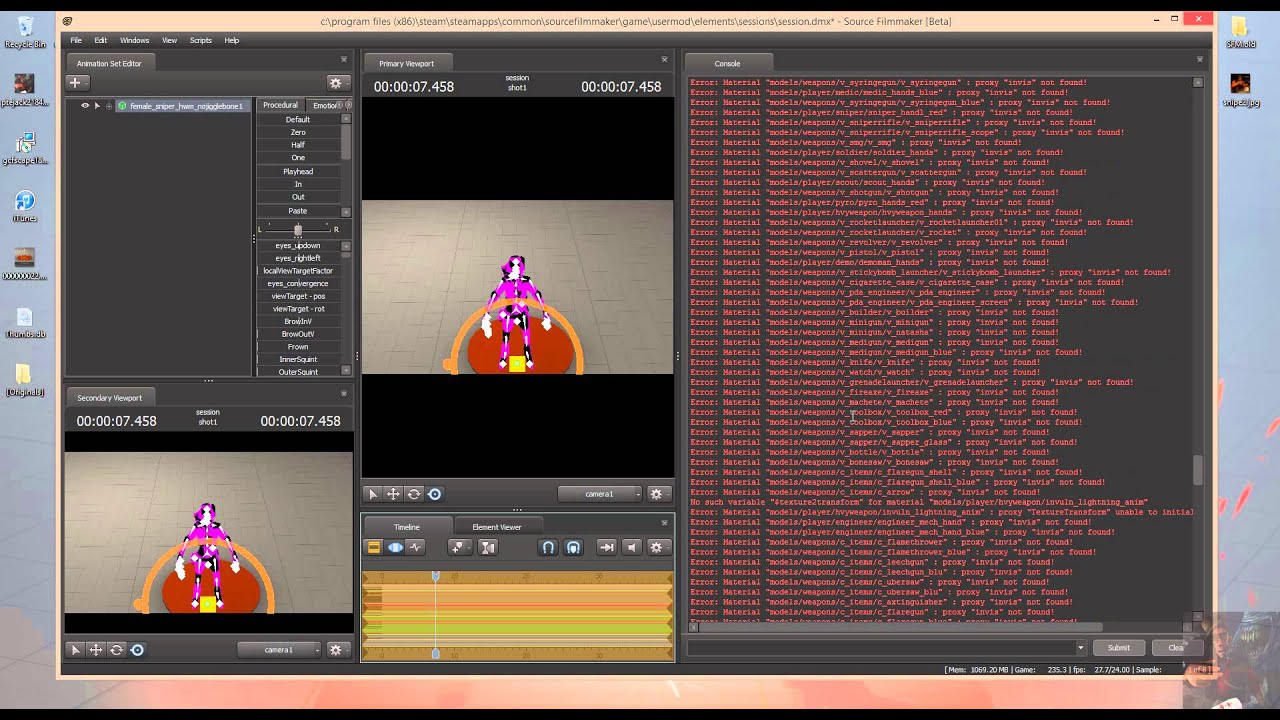Select the move tool in Primary Viewport
Screen dimensions: 1280x720
coord(393,494)
